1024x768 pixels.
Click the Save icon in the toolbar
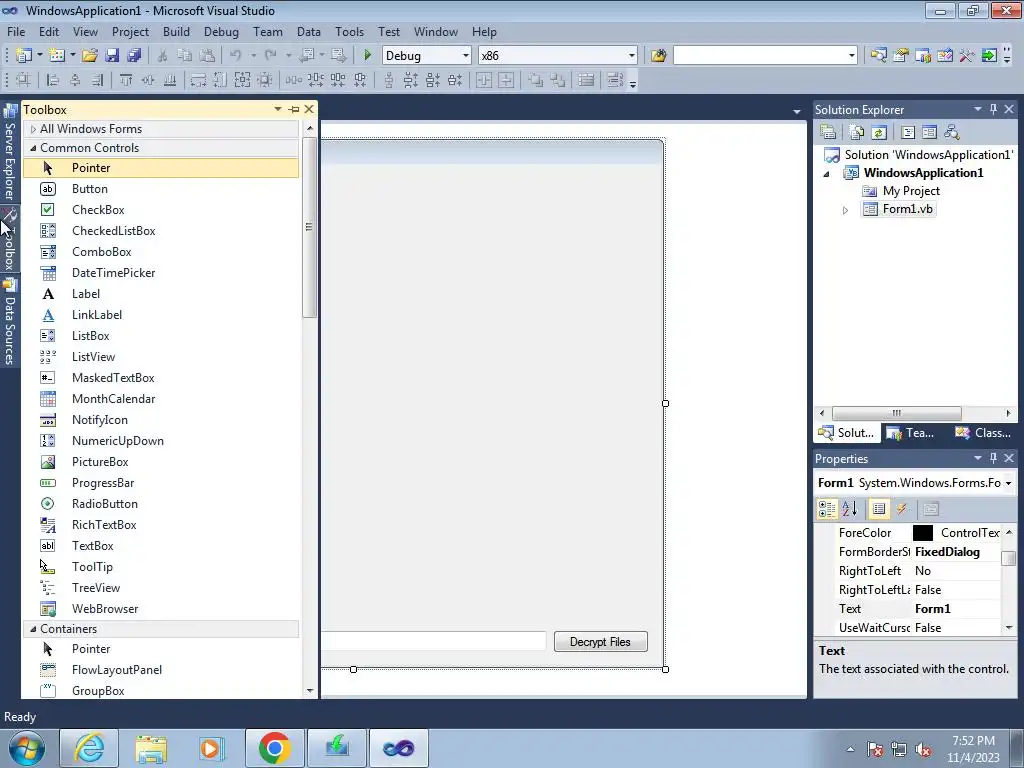(112, 56)
